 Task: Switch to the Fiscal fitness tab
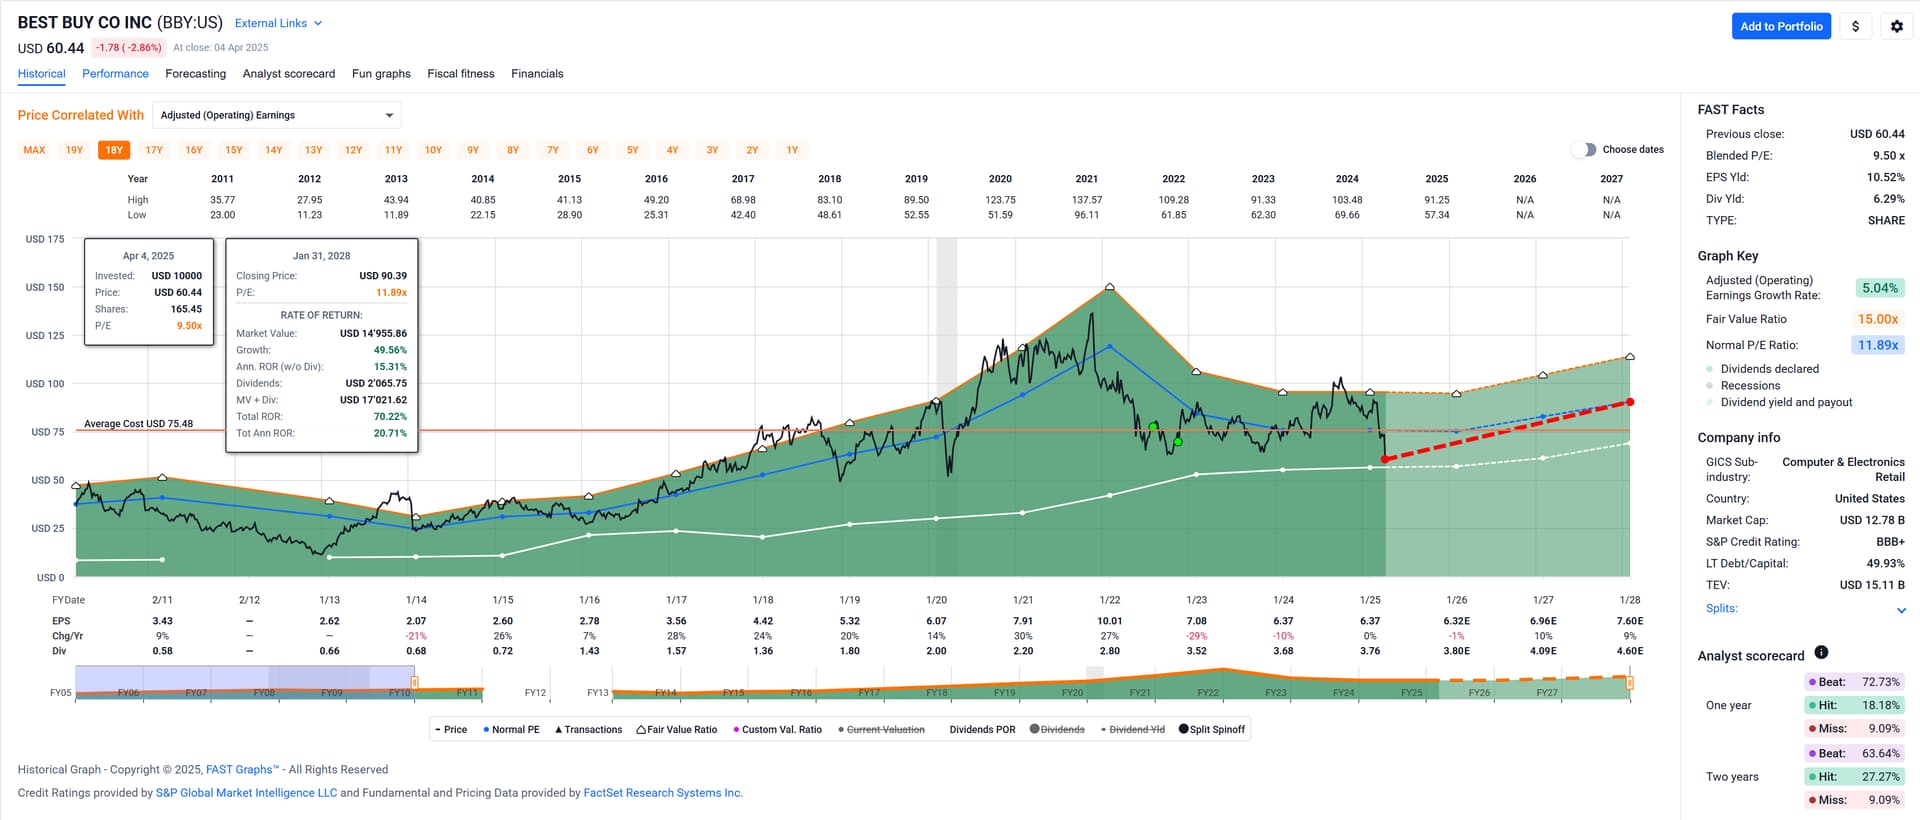click(461, 74)
